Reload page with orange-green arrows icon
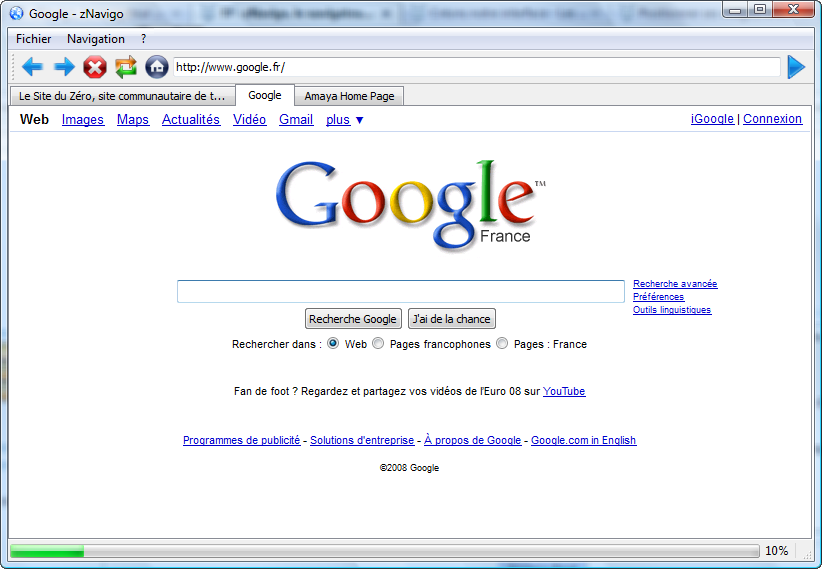This screenshot has height=569, width=822. coord(126,67)
